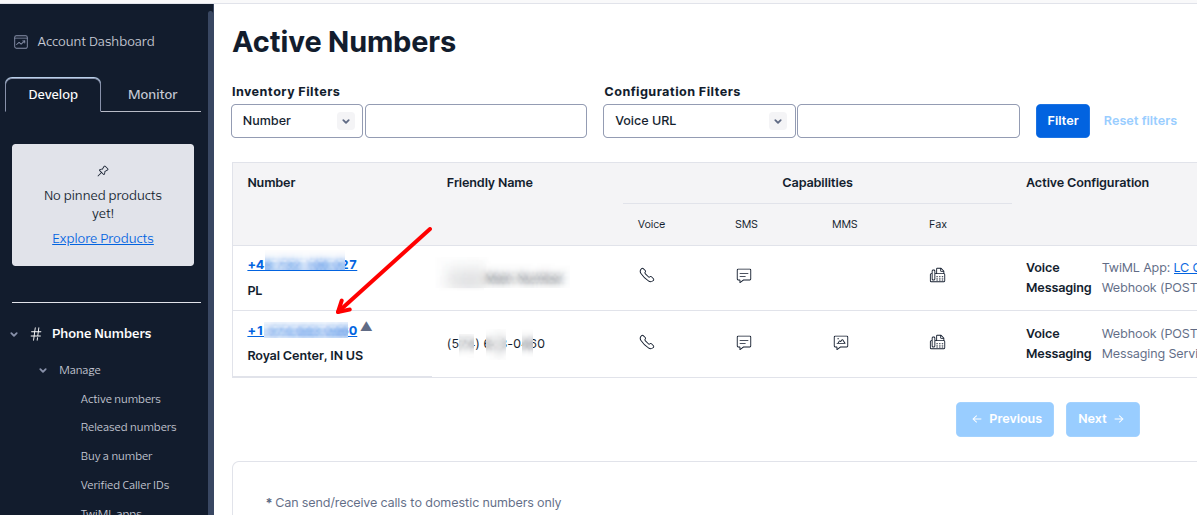This screenshot has width=1197, height=515.
Task: Click Fax capability icon for PL number
Action: 937,276
